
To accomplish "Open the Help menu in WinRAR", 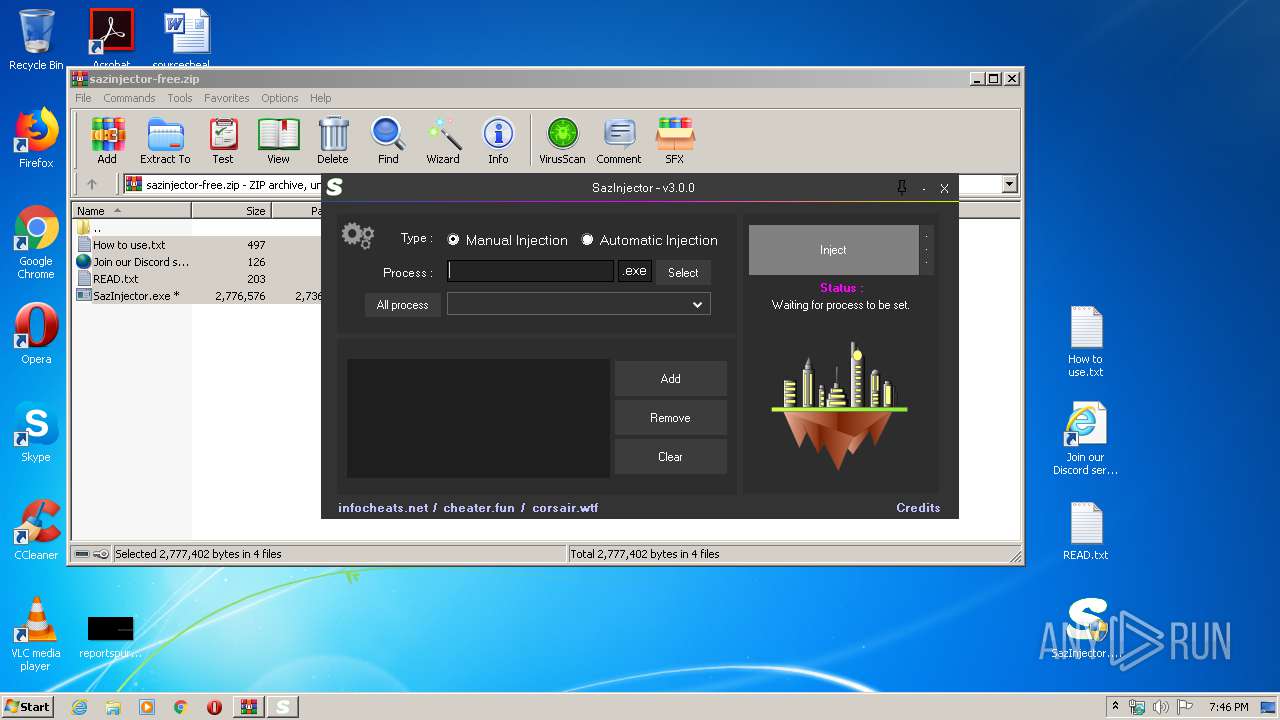I will [321, 98].
